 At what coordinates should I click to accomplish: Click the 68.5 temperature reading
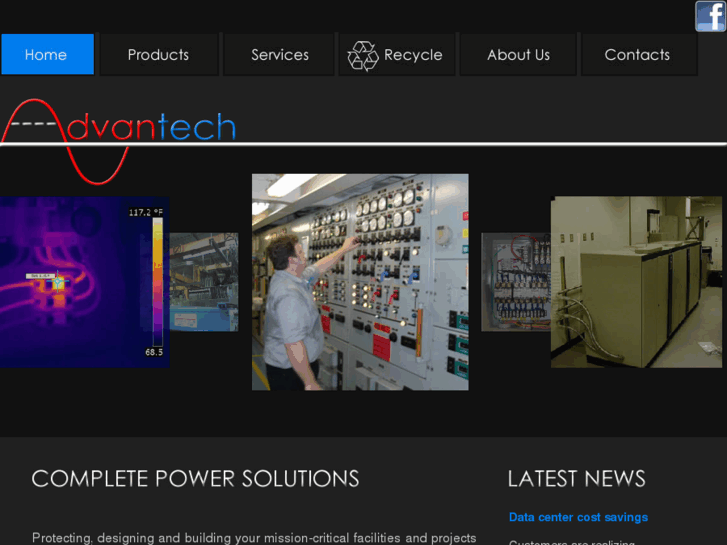coord(154,353)
